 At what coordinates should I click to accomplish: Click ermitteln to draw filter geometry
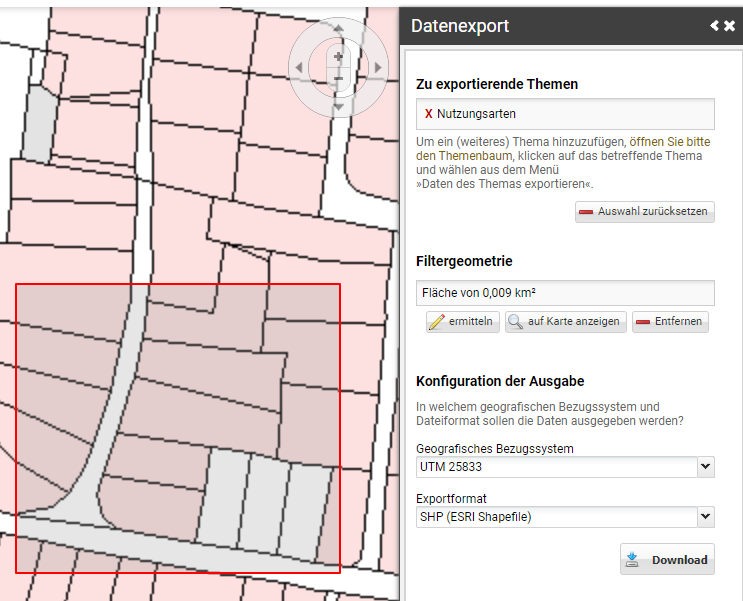click(x=462, y=321)
